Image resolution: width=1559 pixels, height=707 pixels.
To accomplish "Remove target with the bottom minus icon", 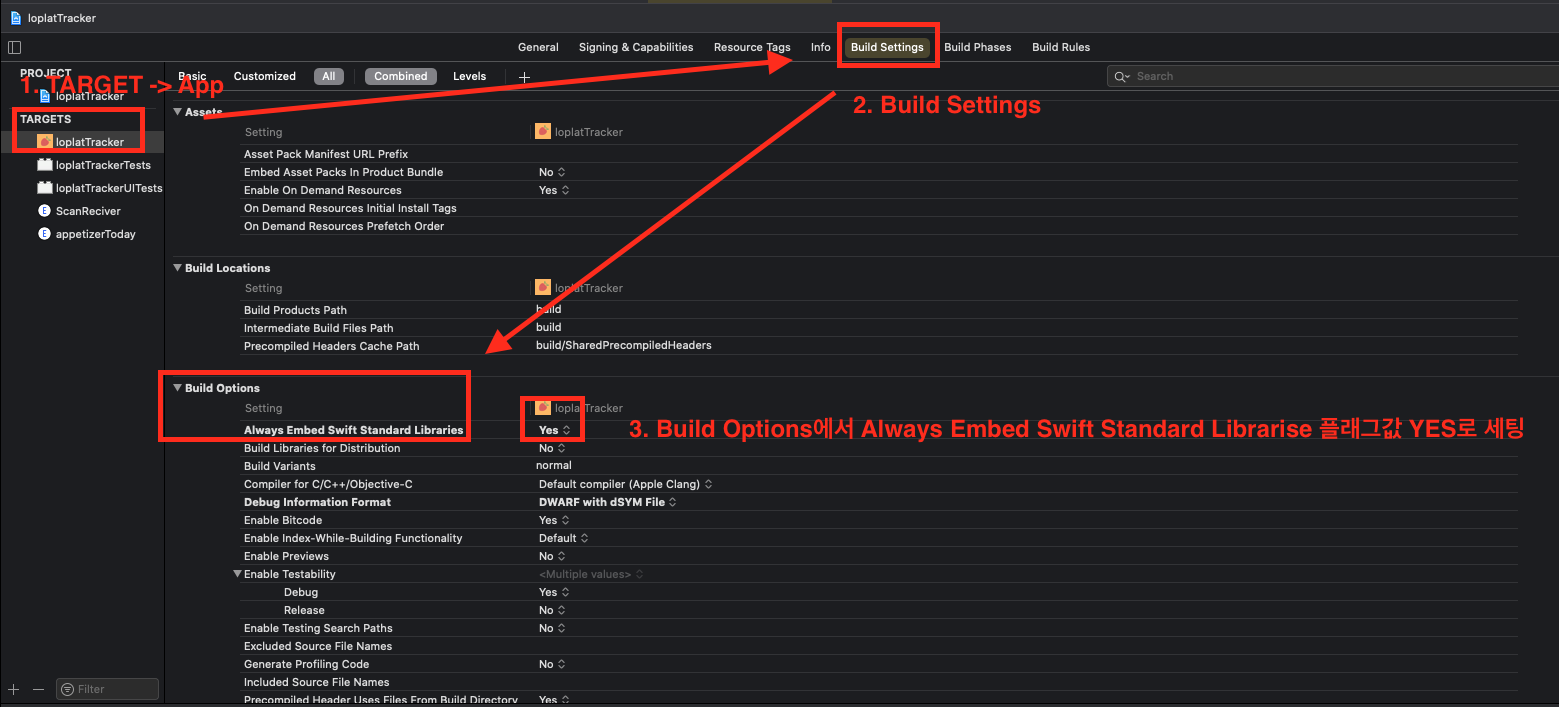I will pos(38,689).
